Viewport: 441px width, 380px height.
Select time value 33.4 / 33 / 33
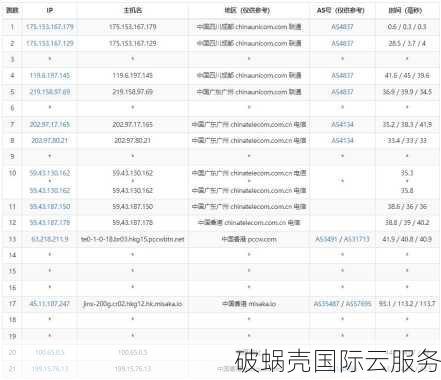click(407, 140)
